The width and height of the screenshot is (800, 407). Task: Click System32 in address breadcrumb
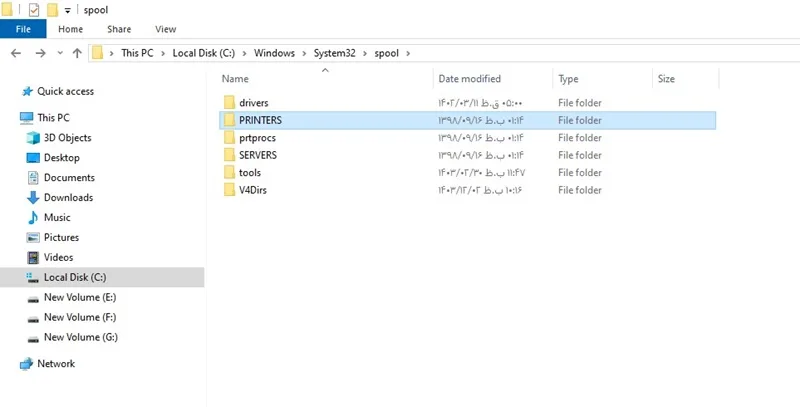click(334, 53)
